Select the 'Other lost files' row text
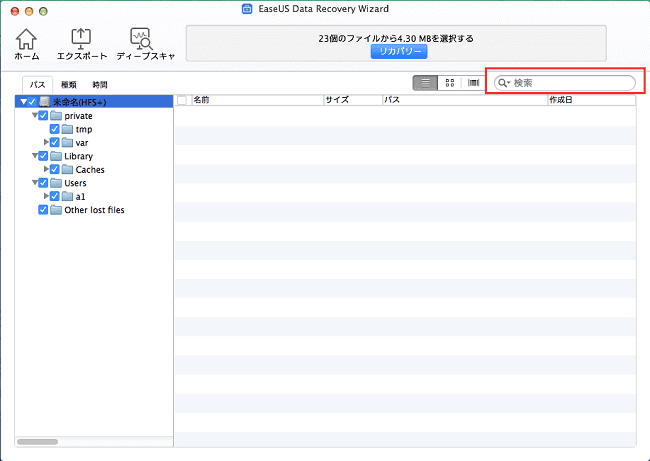 pos(95,210)
